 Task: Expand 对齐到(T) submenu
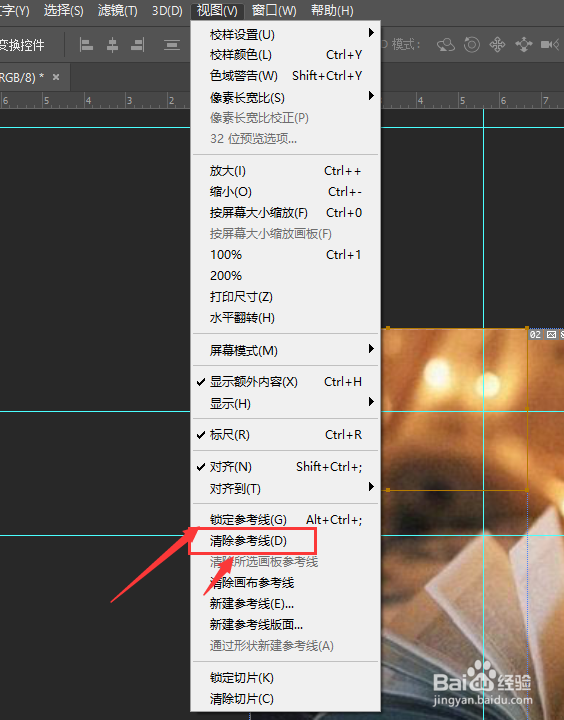point(285,489)
